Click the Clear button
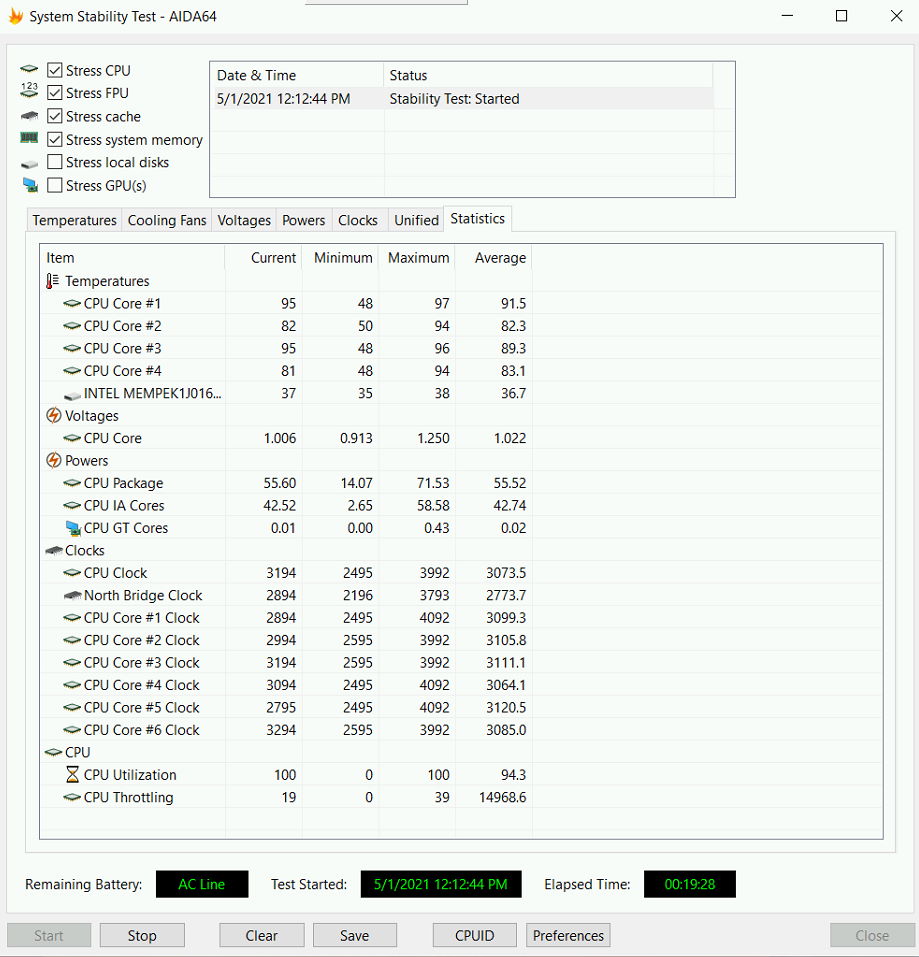This screenshot has height=957, width=919. [x=262, y=935]
